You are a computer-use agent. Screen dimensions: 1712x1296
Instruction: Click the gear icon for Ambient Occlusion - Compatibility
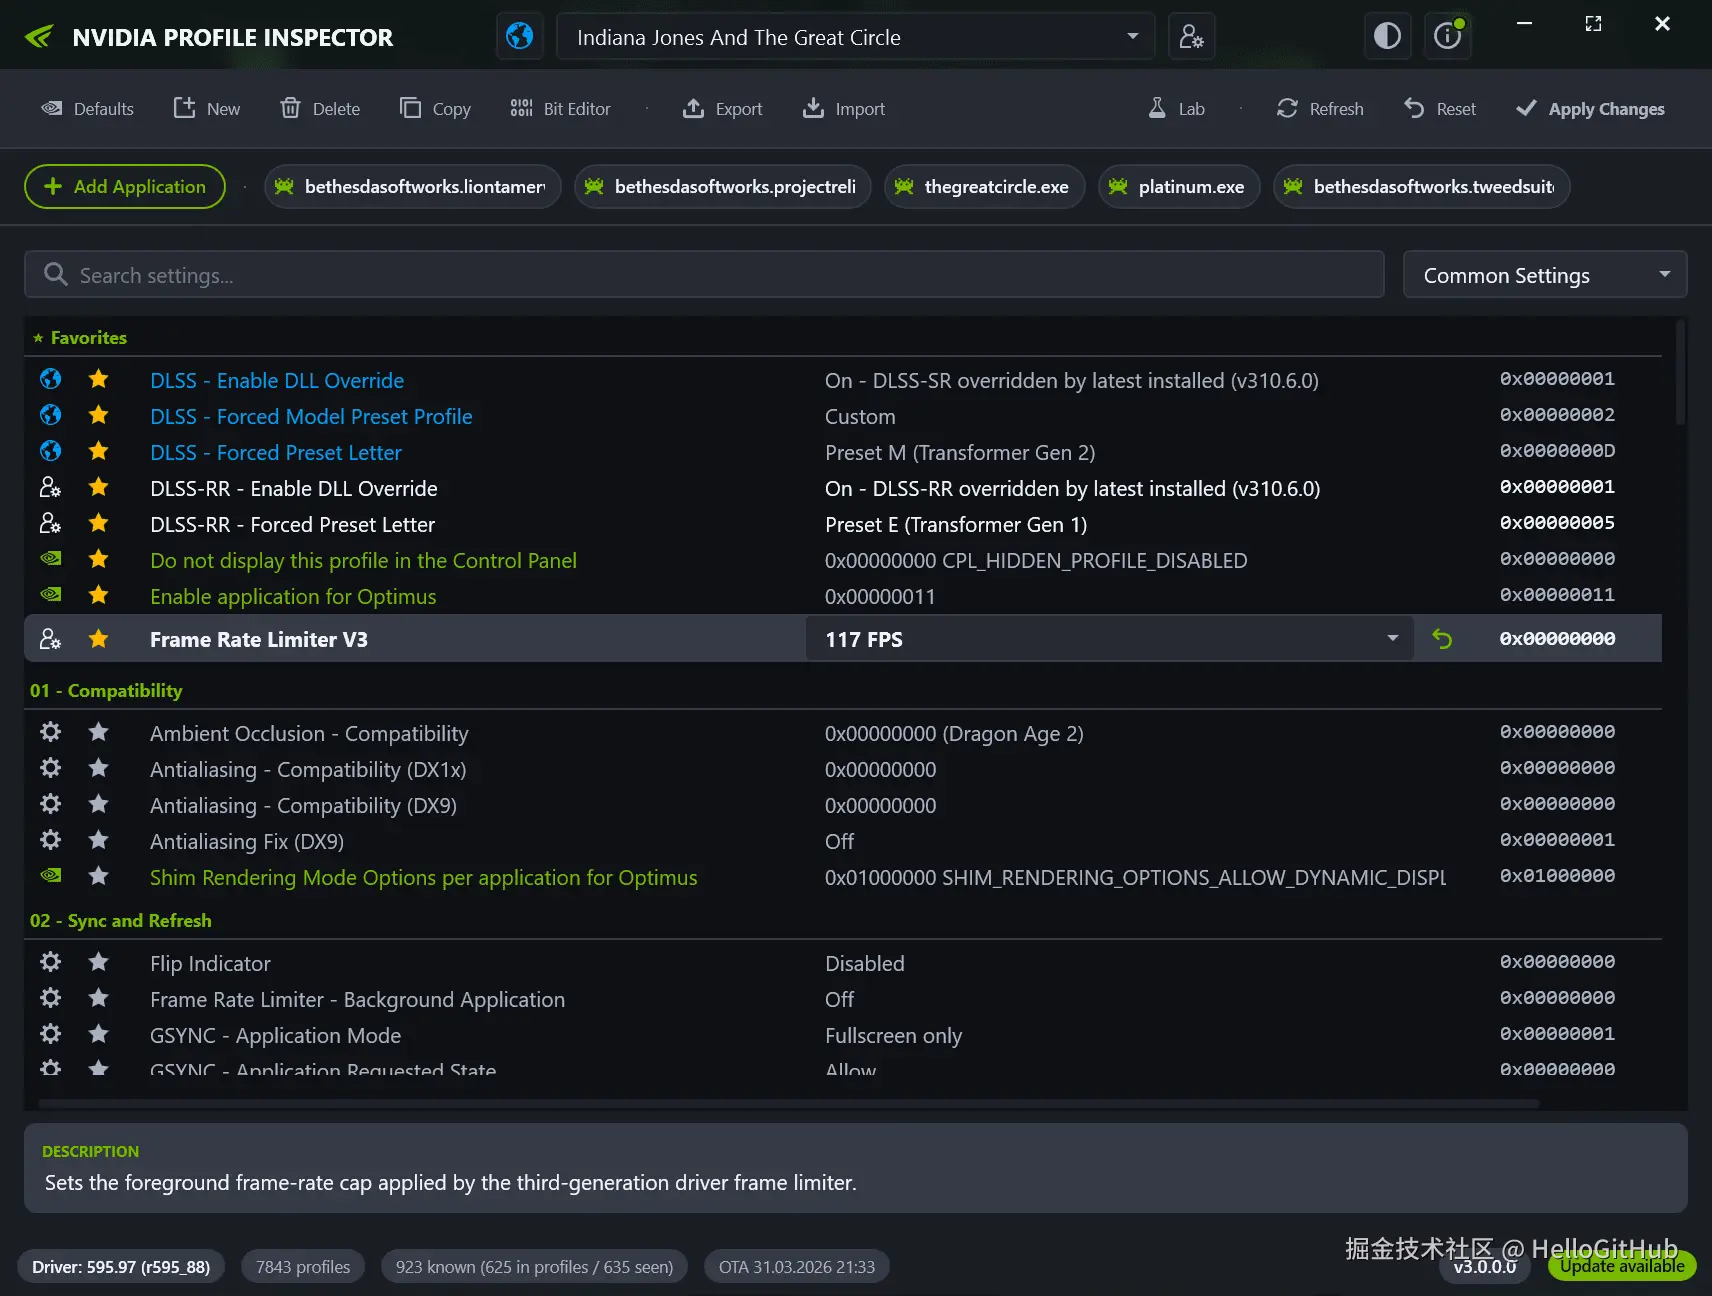pos(50,732)
